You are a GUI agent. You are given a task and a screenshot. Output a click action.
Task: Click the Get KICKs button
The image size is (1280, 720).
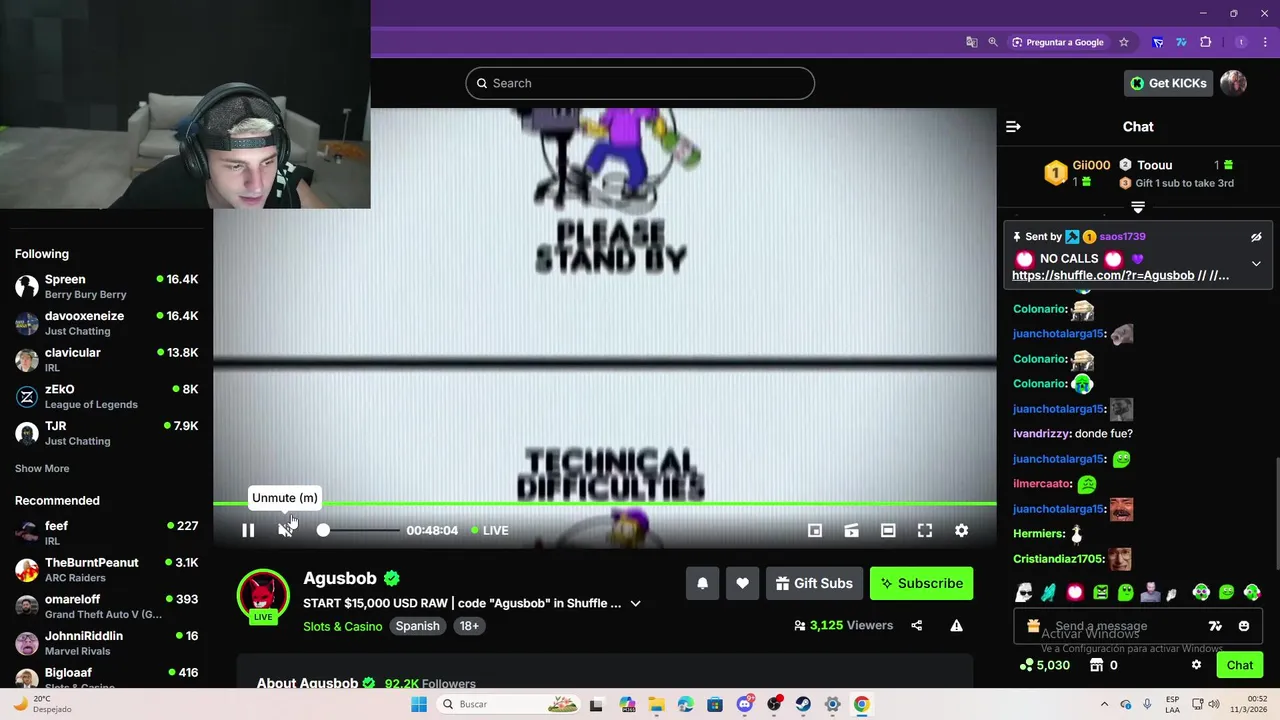pyautogui.click(x=1168, y=83)
